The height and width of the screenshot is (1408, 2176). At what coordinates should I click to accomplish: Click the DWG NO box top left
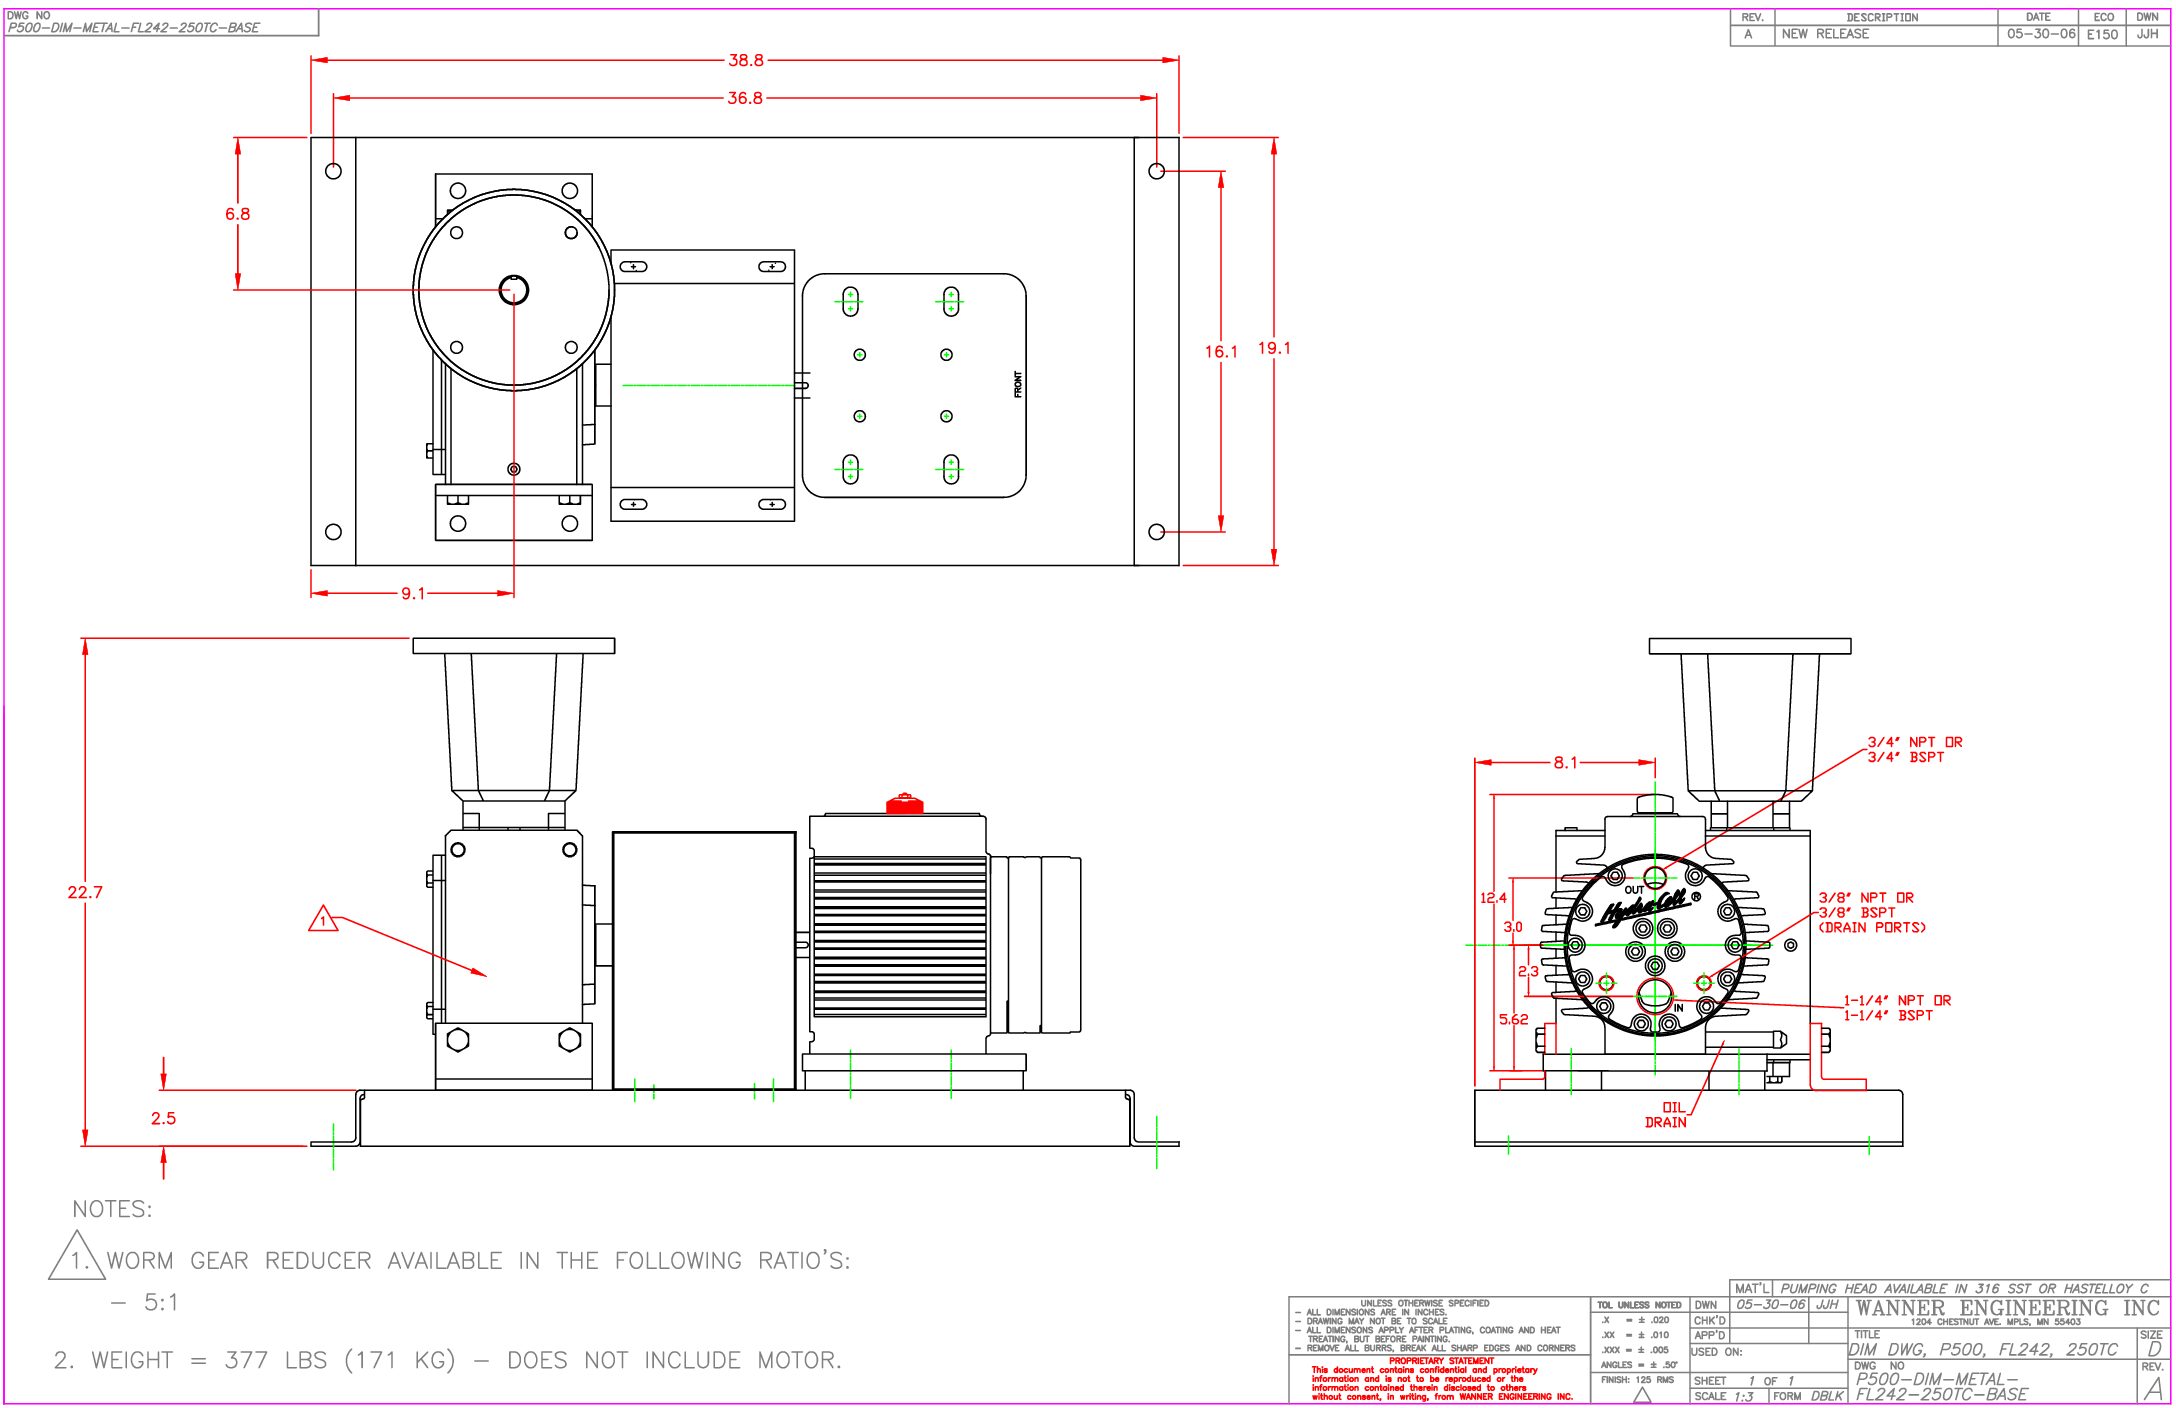pyautogui.click(x=161, y=23)
